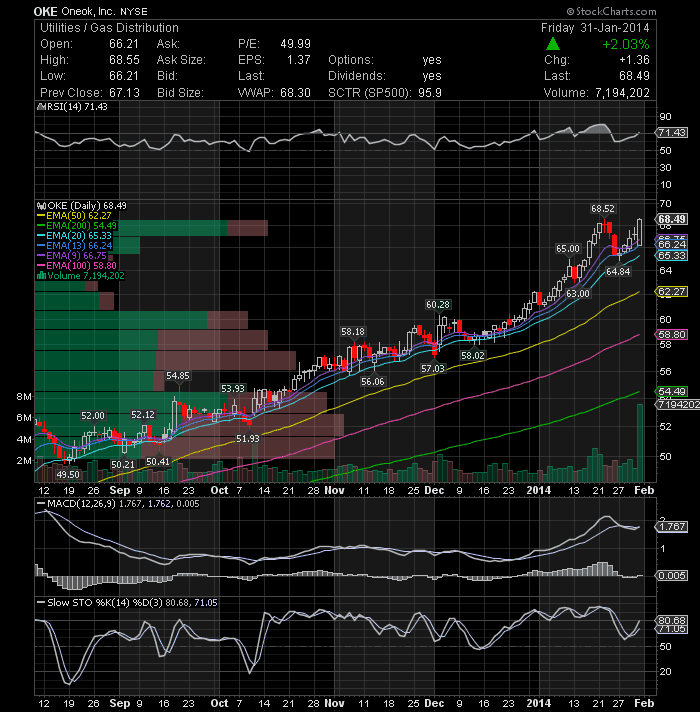Click 'Utilities / Gas Distribution' sector text

[x=109, y=28]
